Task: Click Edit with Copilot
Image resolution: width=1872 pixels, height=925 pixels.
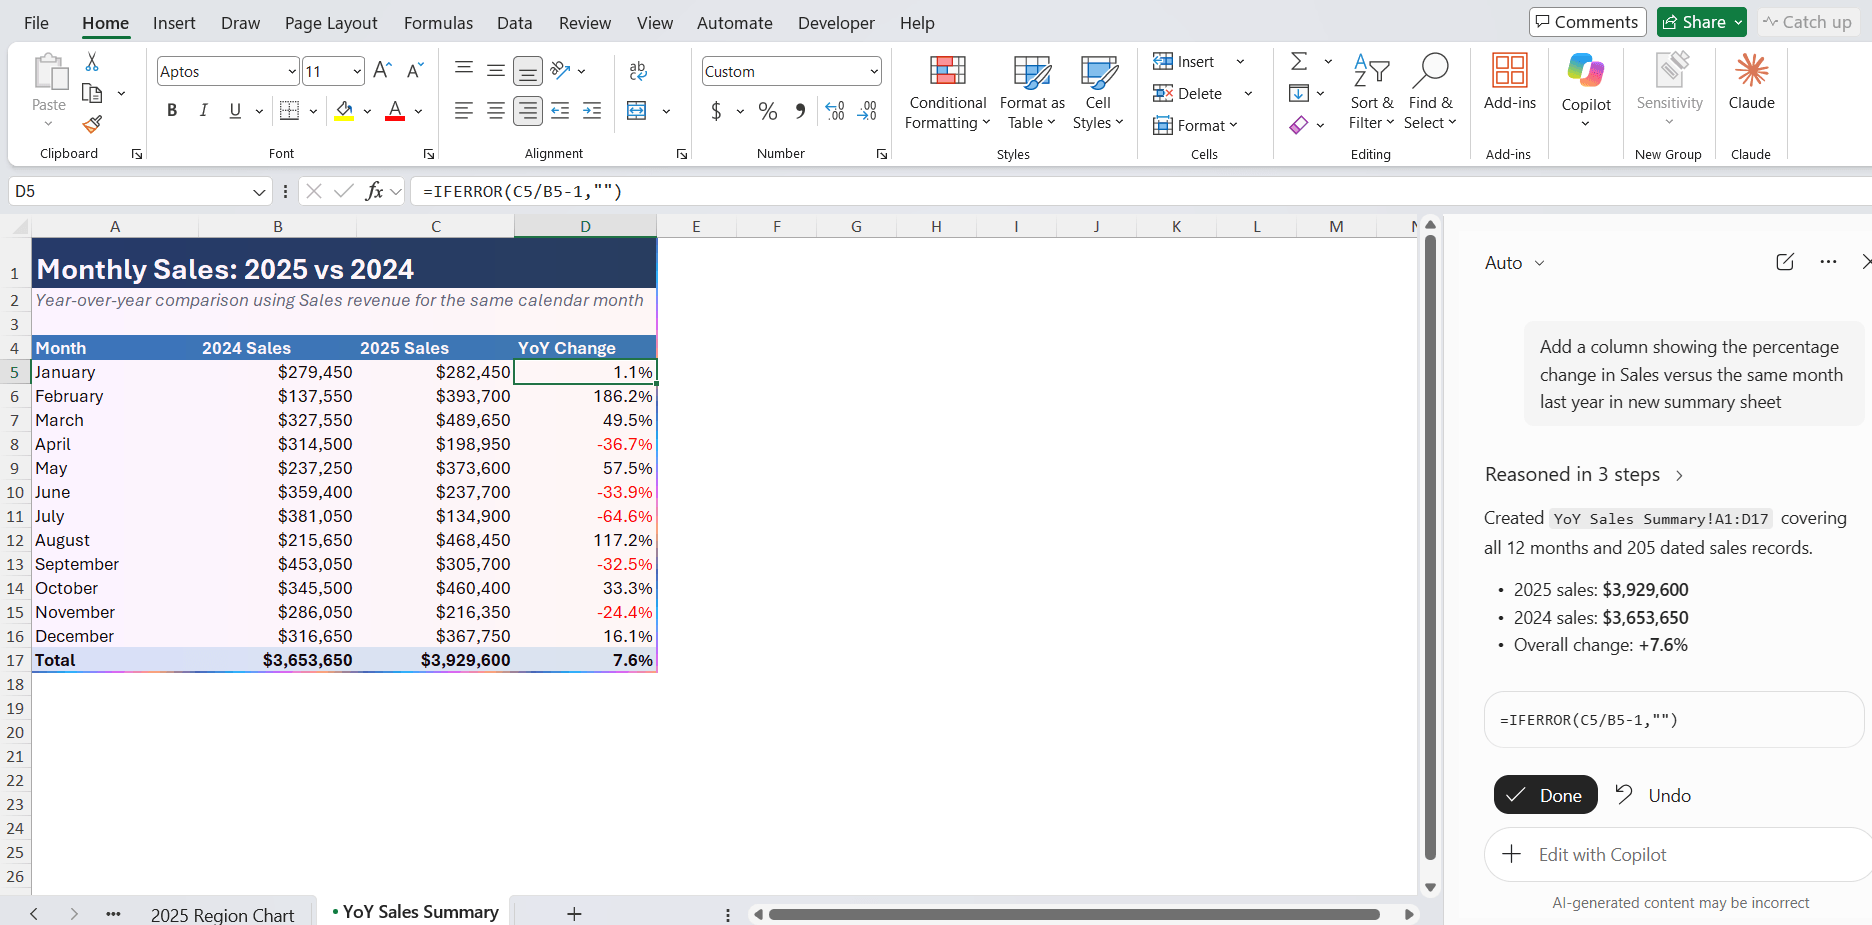Action: pos(1677,855)
